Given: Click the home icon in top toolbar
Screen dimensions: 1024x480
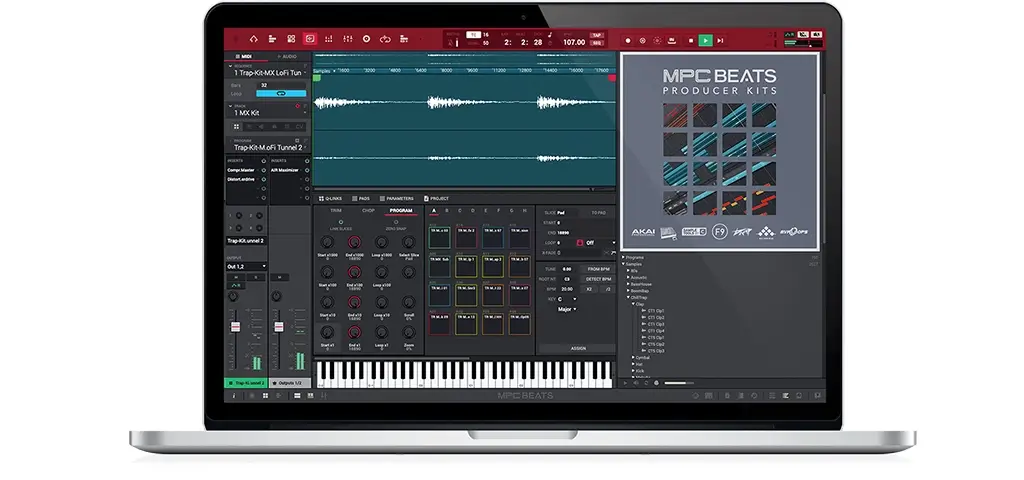Looking at the screenshot, I should point(253,39).
